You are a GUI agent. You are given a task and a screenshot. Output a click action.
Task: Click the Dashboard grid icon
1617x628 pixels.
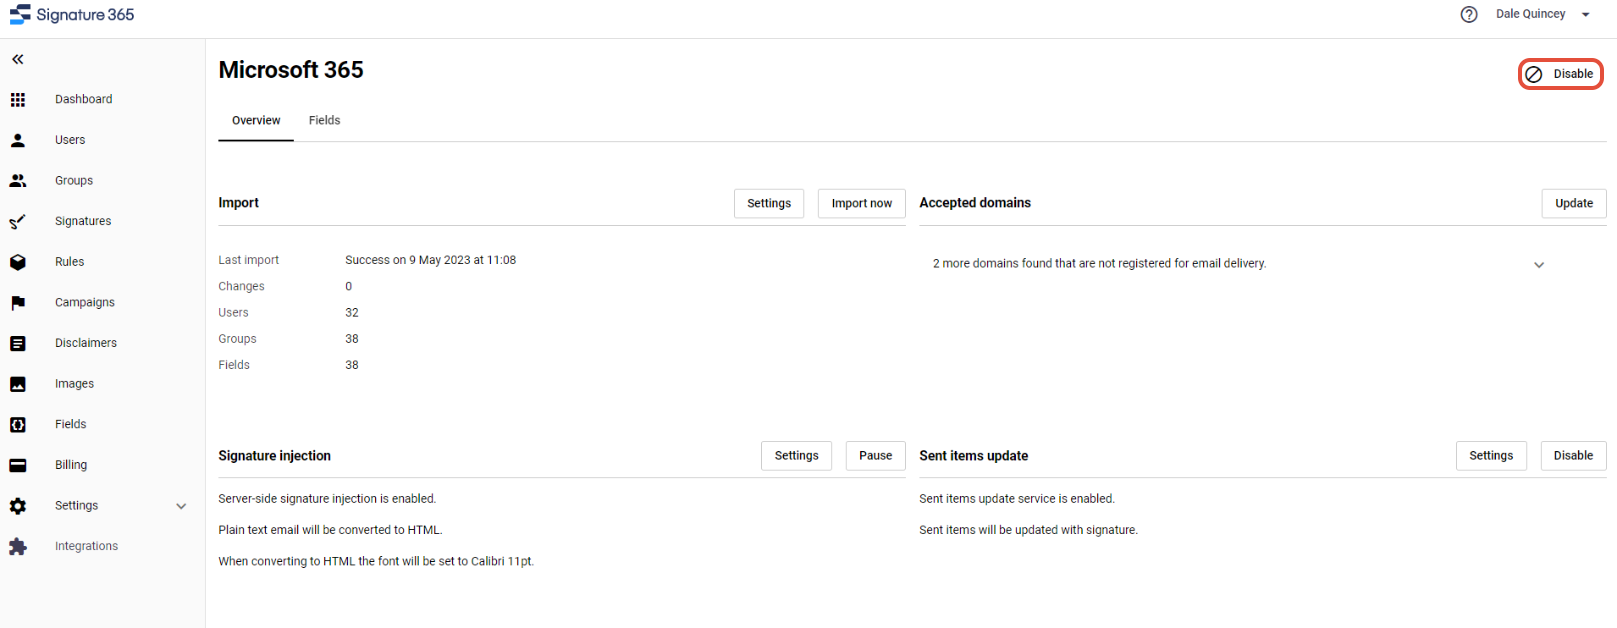pyautogui.click(x=18, y=99)
